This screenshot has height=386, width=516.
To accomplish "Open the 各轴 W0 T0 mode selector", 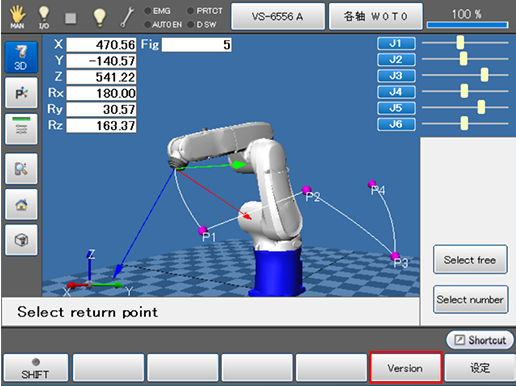I will click(x=376, y=16).
